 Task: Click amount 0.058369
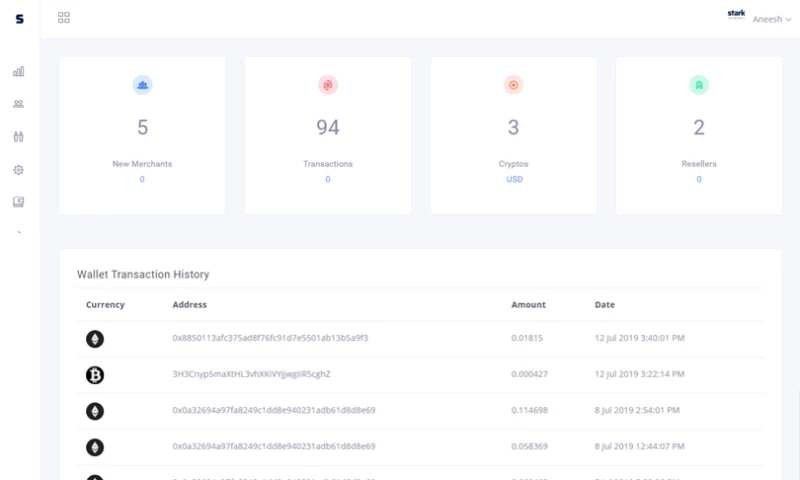(x=530, y=446)
